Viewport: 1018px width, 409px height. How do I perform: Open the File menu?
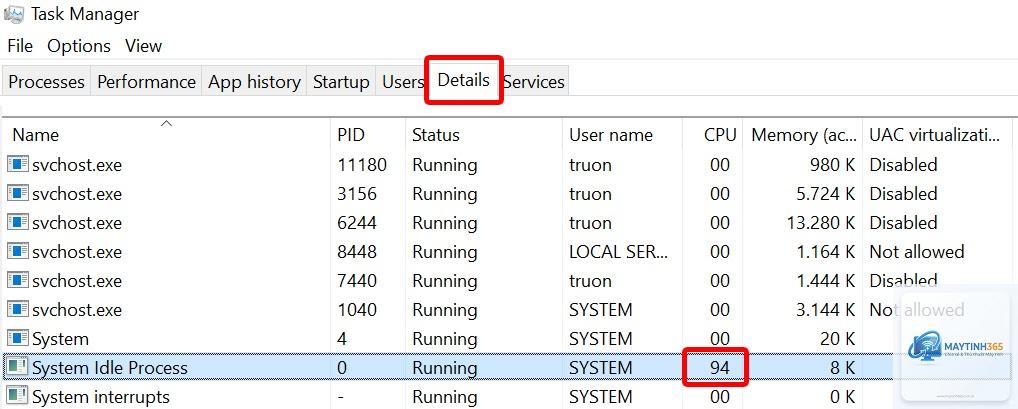tap(20, 46)
